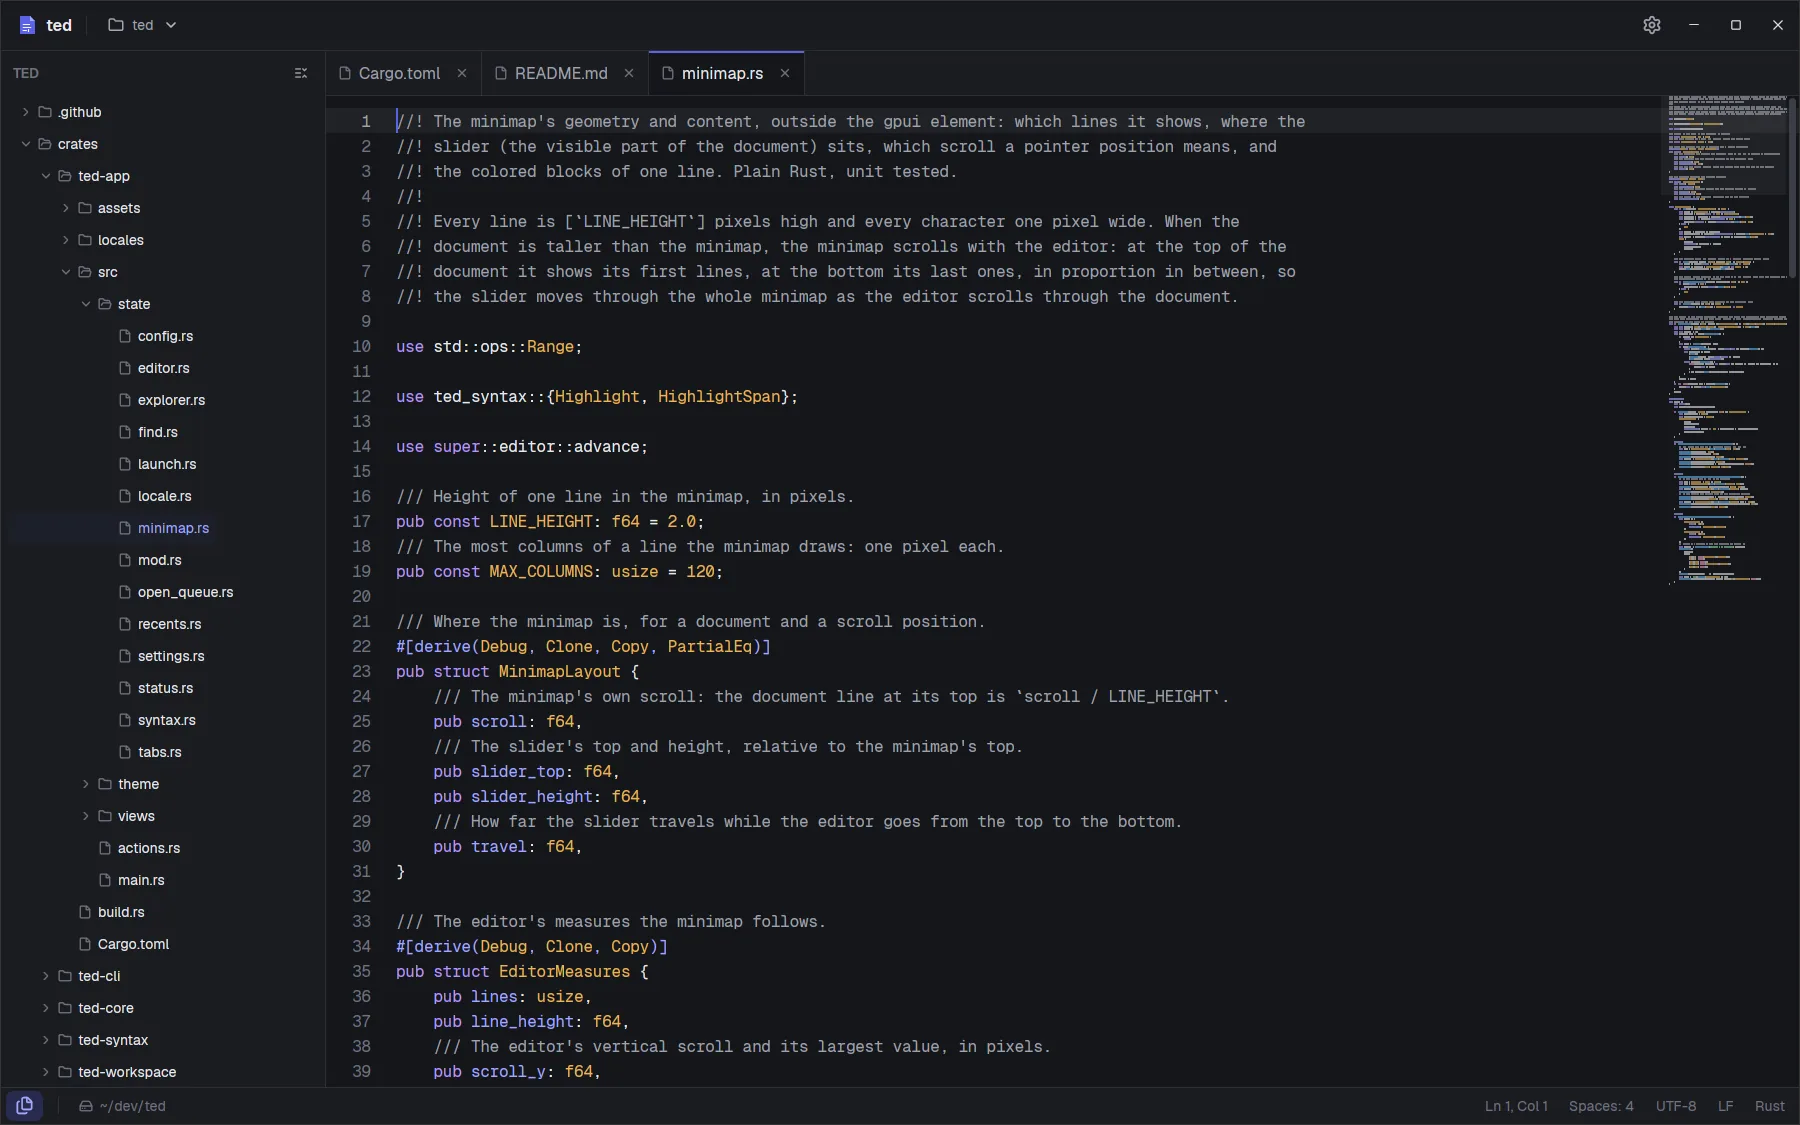Screen dimensions: 1800x1125
Task: Open syntax.rs file
Action: pyautogui.click(x=165, y=720)
